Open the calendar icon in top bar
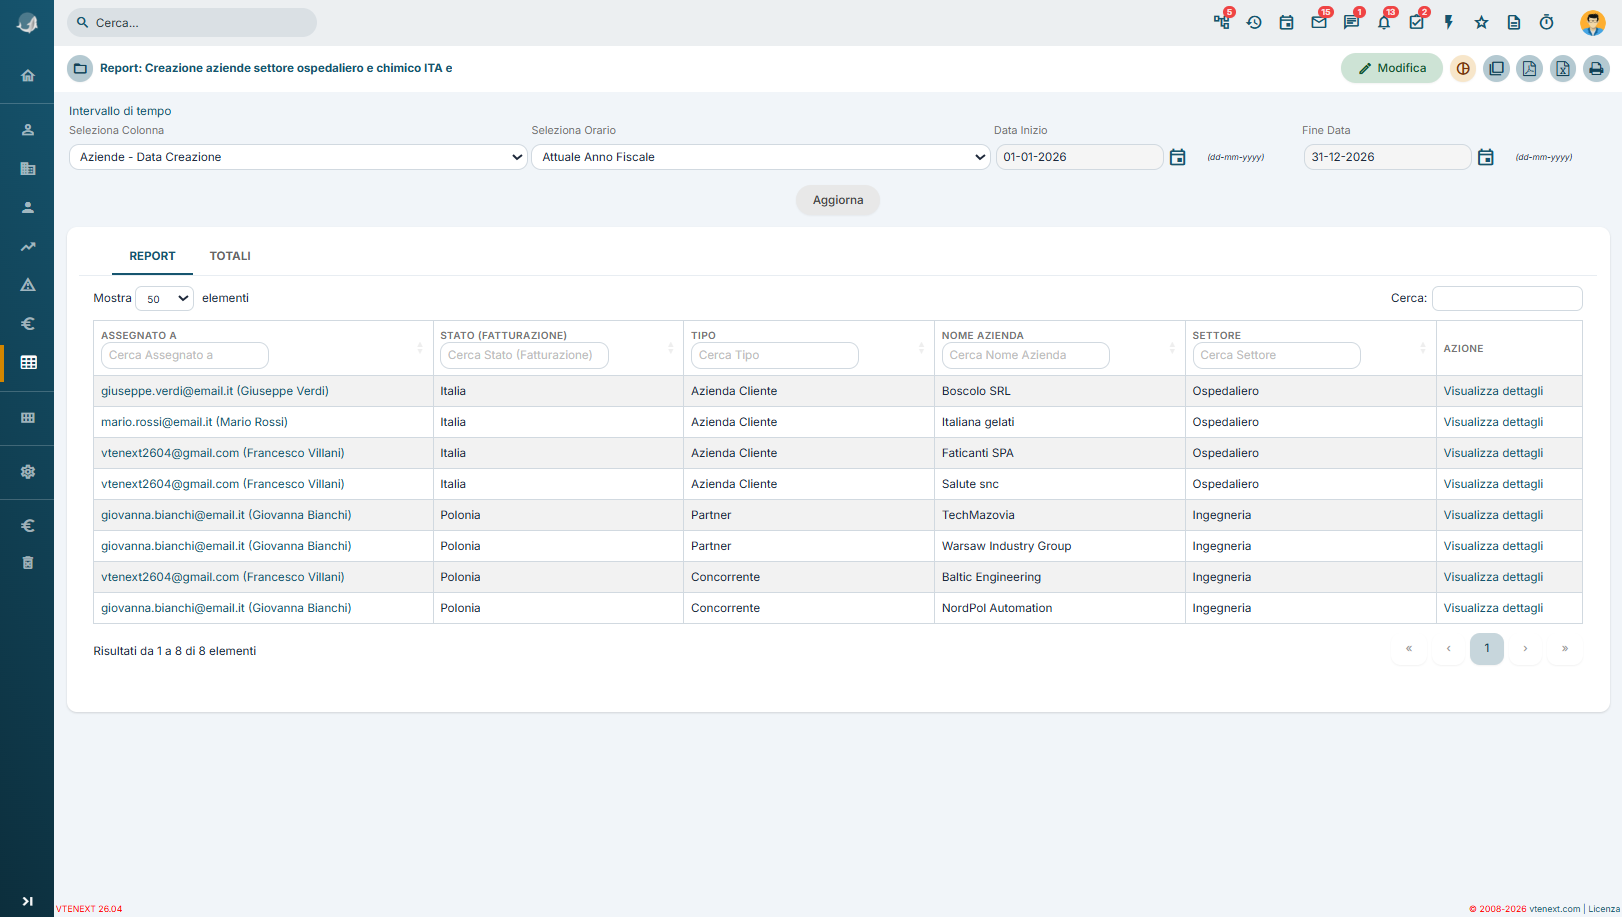 click(1287, 22)
